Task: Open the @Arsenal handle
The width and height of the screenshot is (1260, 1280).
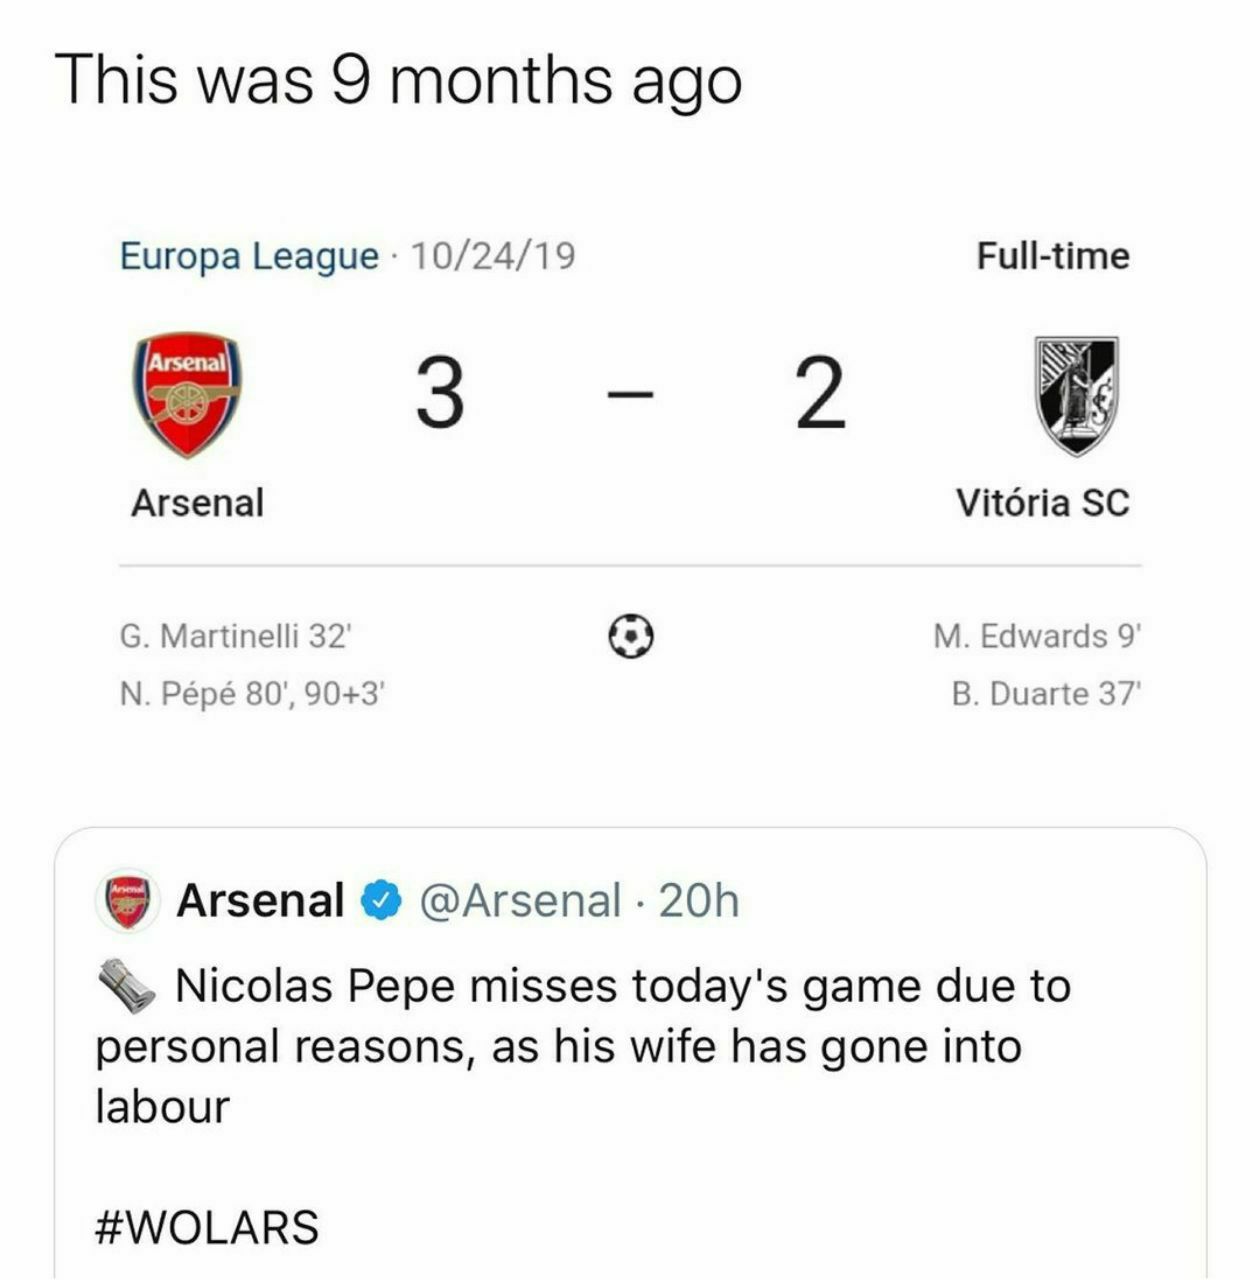Action: pyautogui.click(x=520, y=901)
